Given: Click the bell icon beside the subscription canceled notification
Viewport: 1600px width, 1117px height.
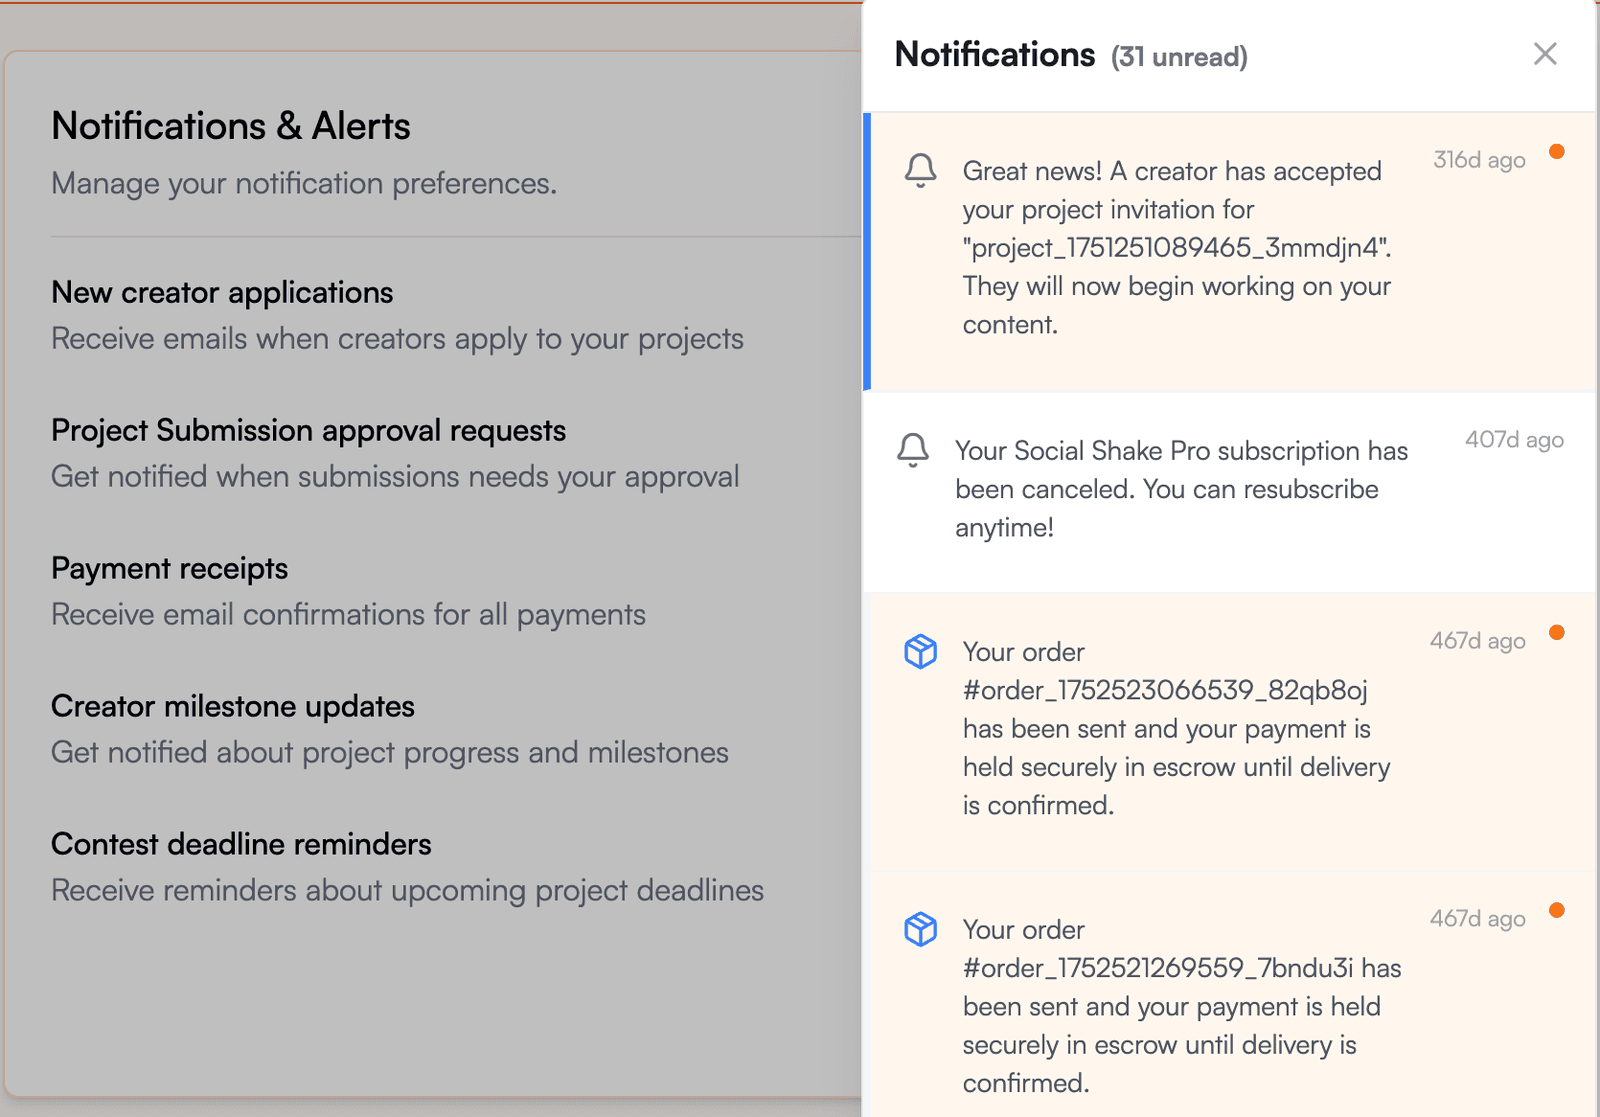Looking at the screenshot, I should (913, 450).
